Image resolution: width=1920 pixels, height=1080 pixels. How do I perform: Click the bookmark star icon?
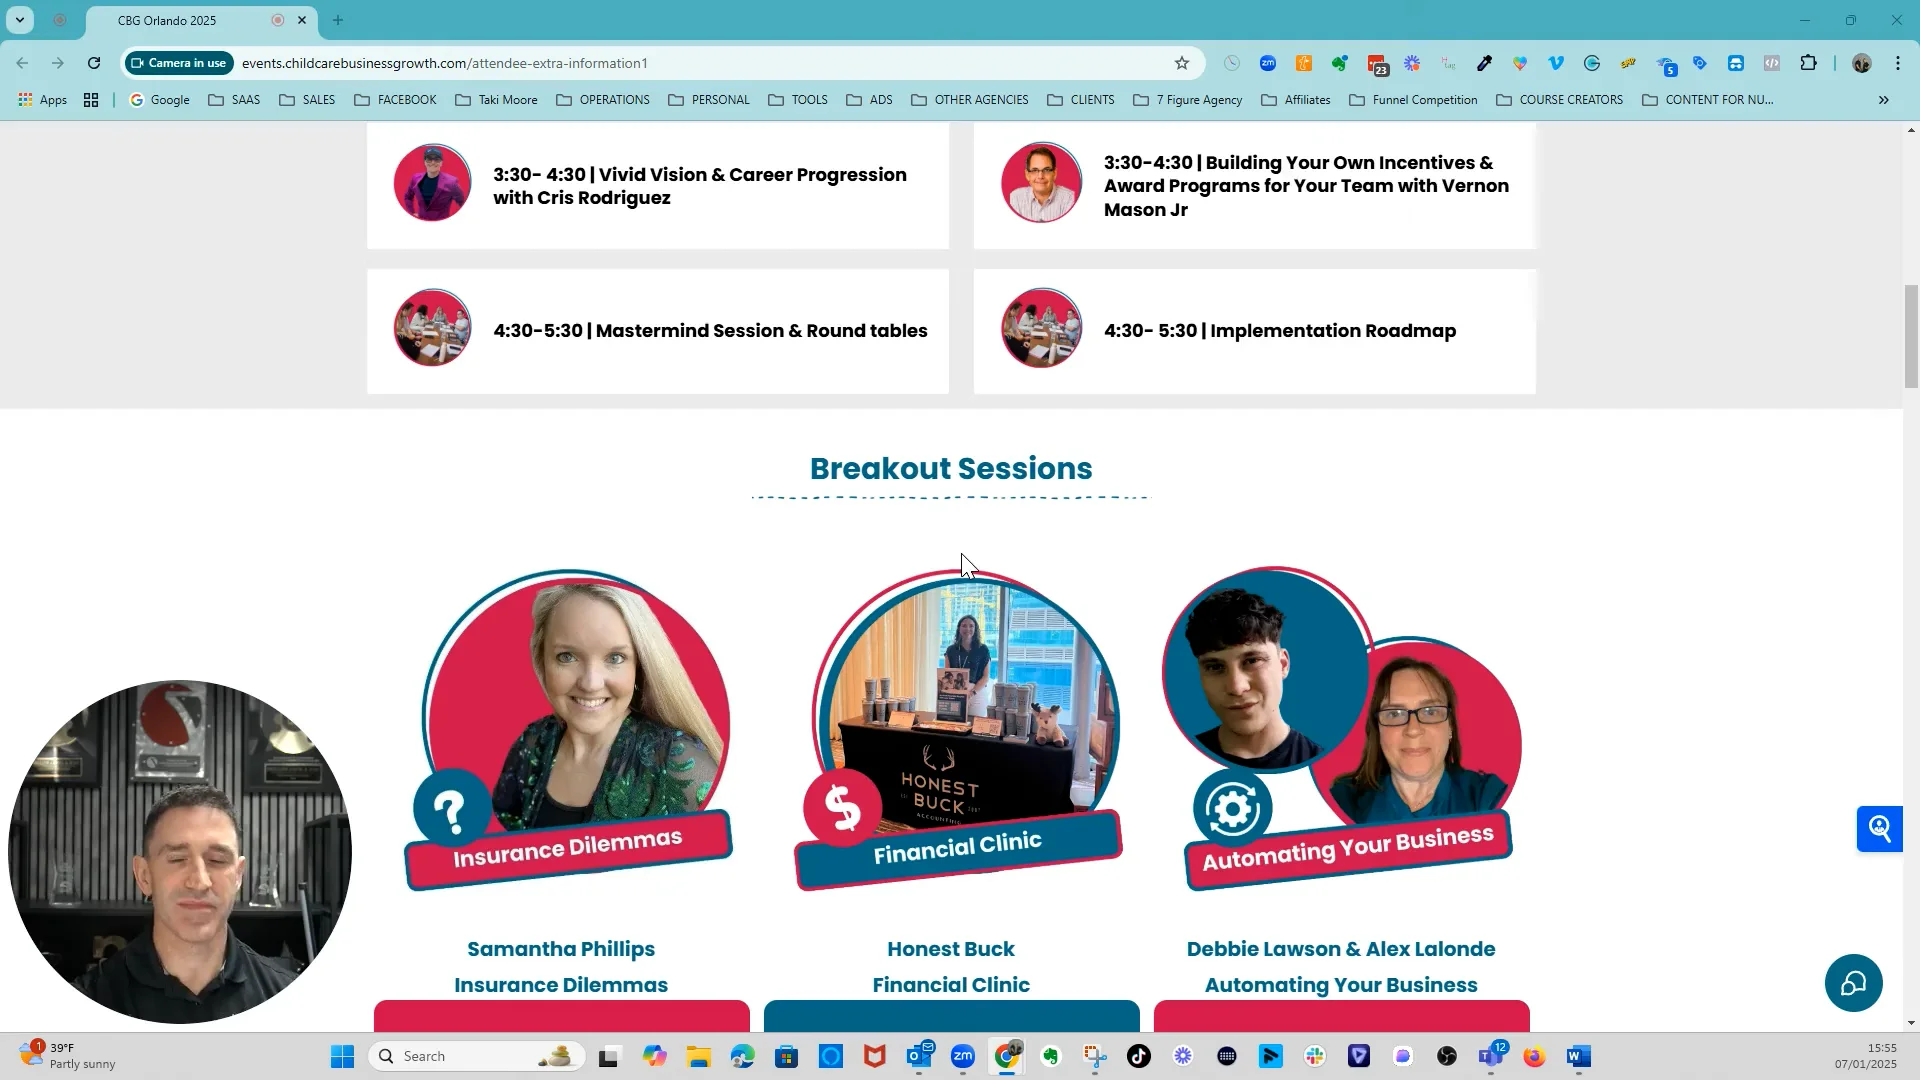1182,63
